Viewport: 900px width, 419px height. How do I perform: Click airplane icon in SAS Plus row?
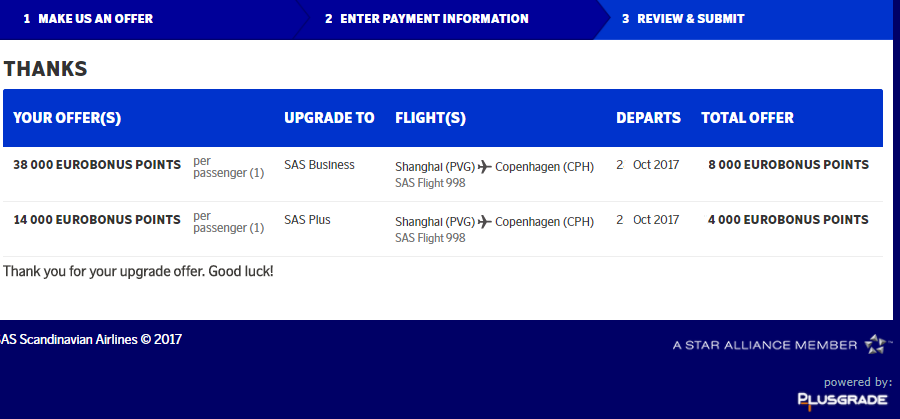[485, 221]
